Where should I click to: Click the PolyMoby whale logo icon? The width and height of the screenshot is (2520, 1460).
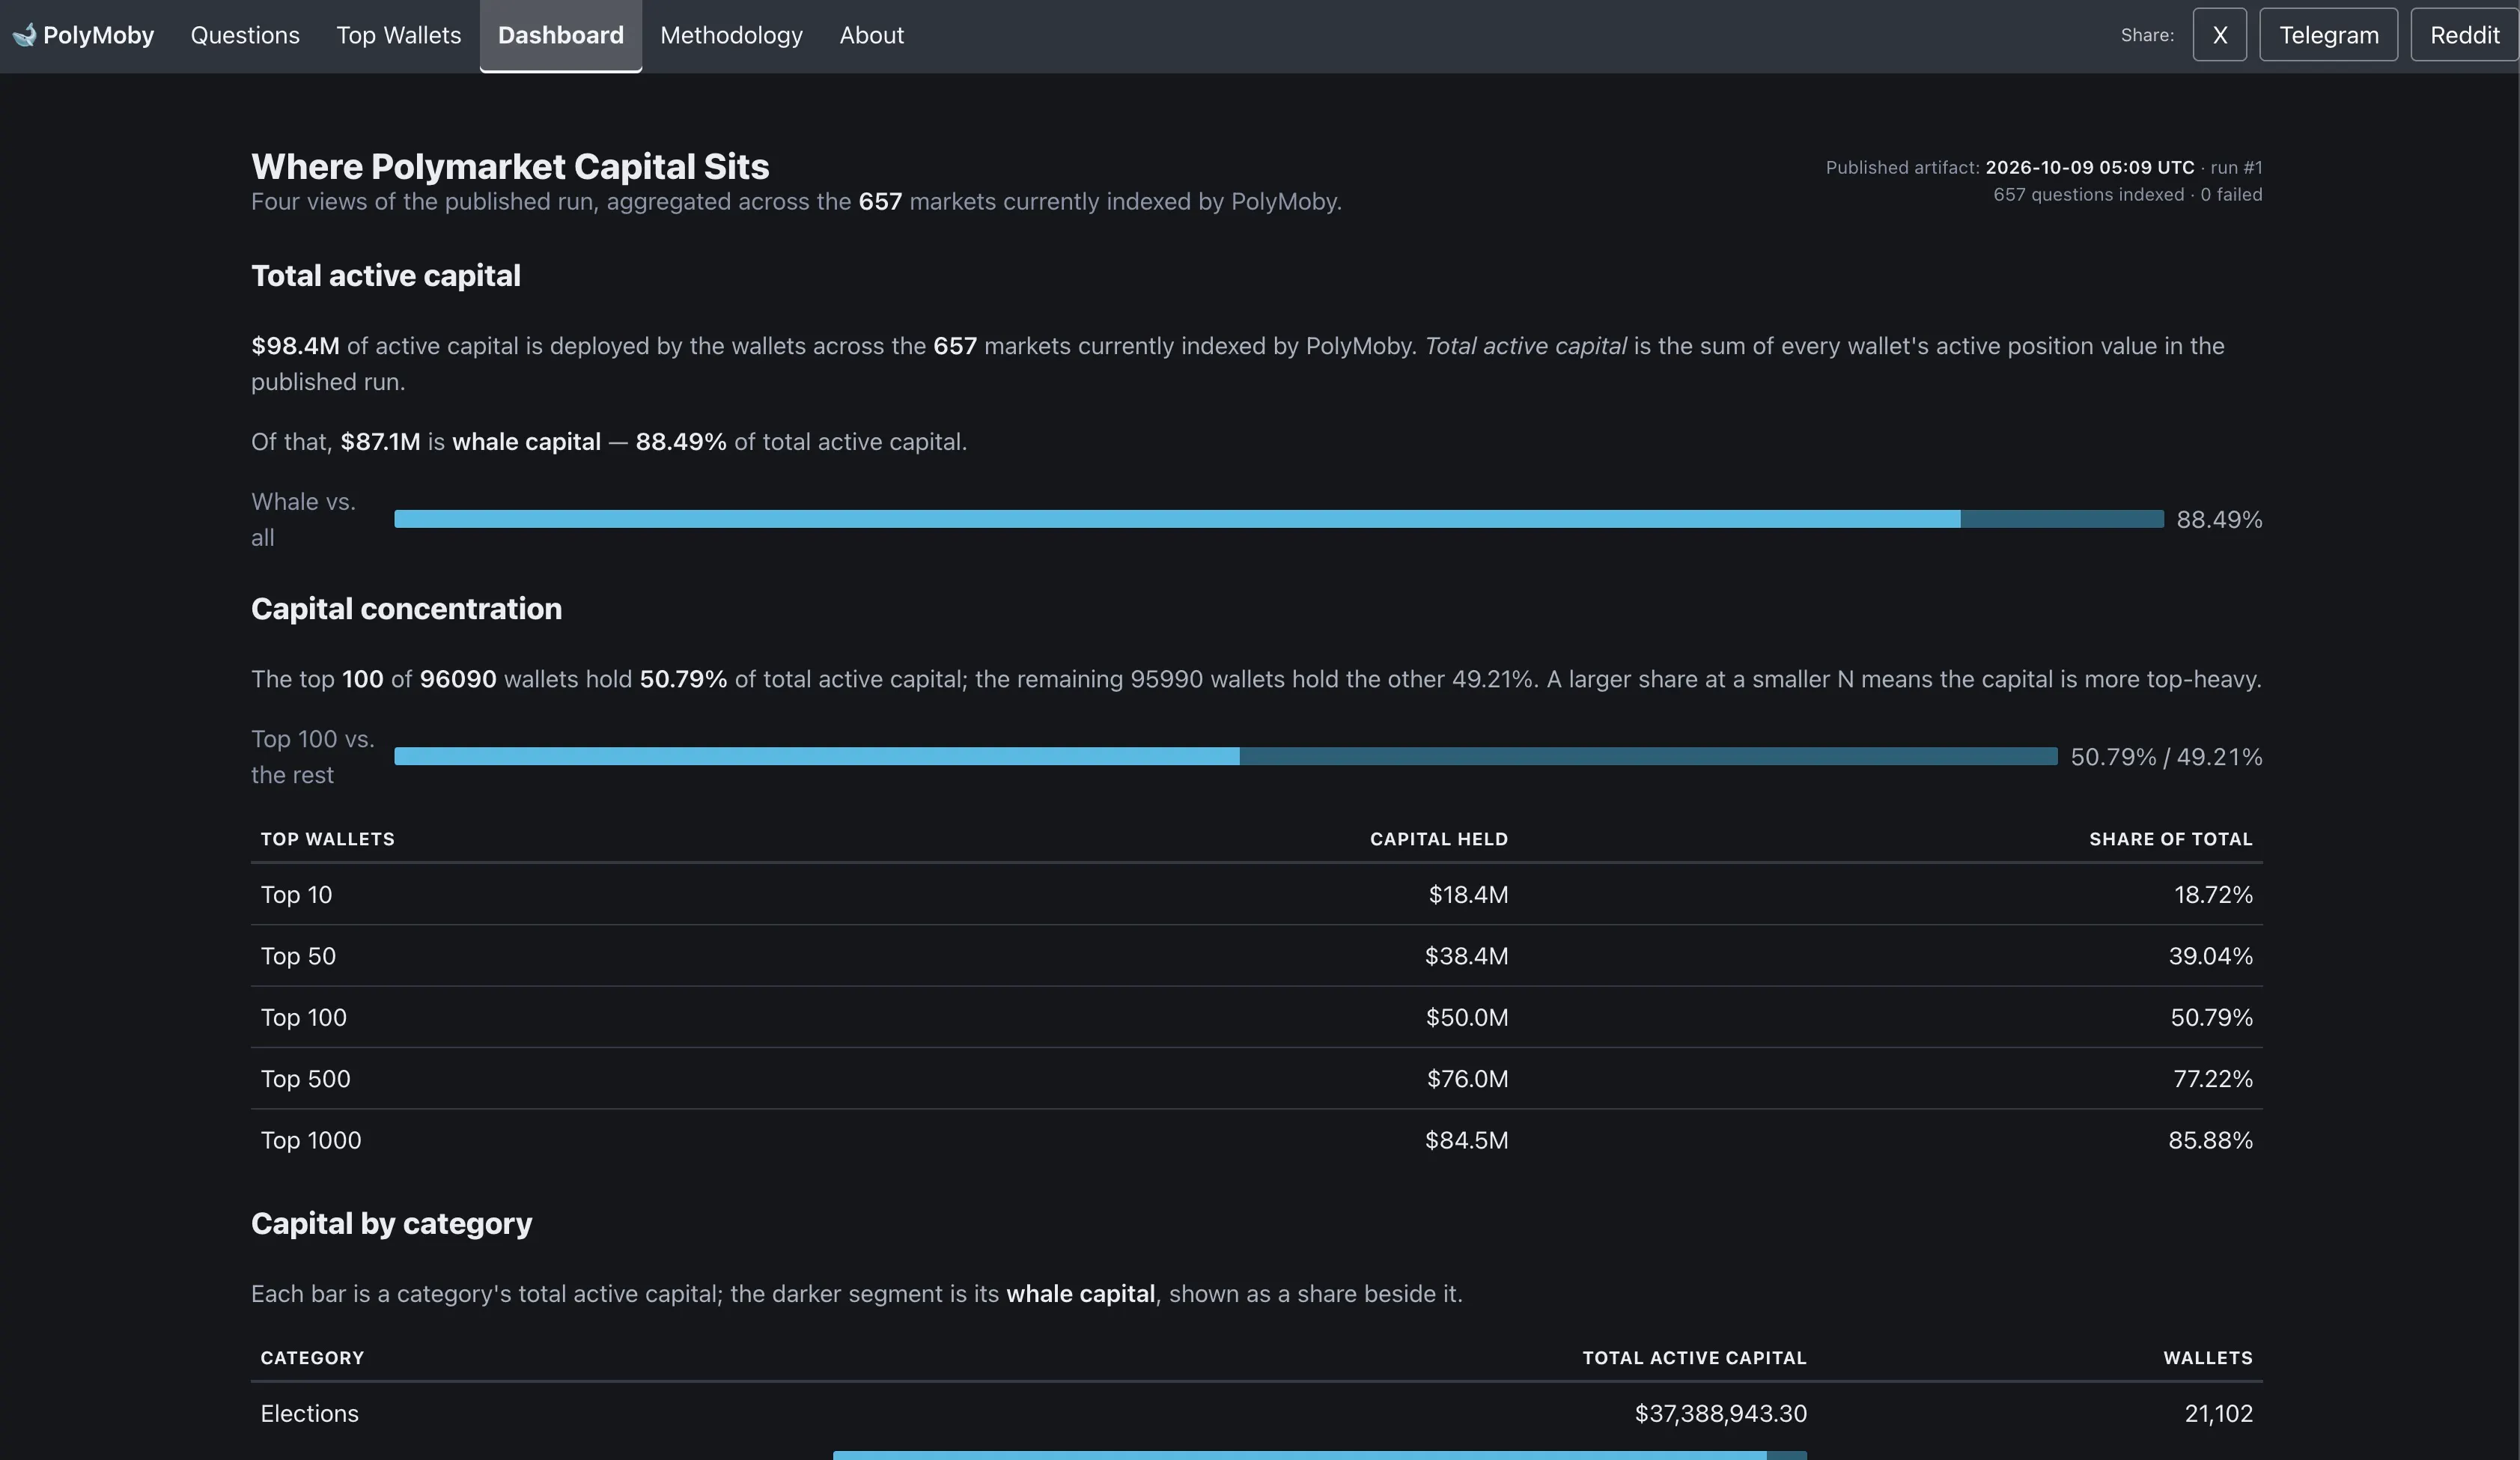[24, 35]
